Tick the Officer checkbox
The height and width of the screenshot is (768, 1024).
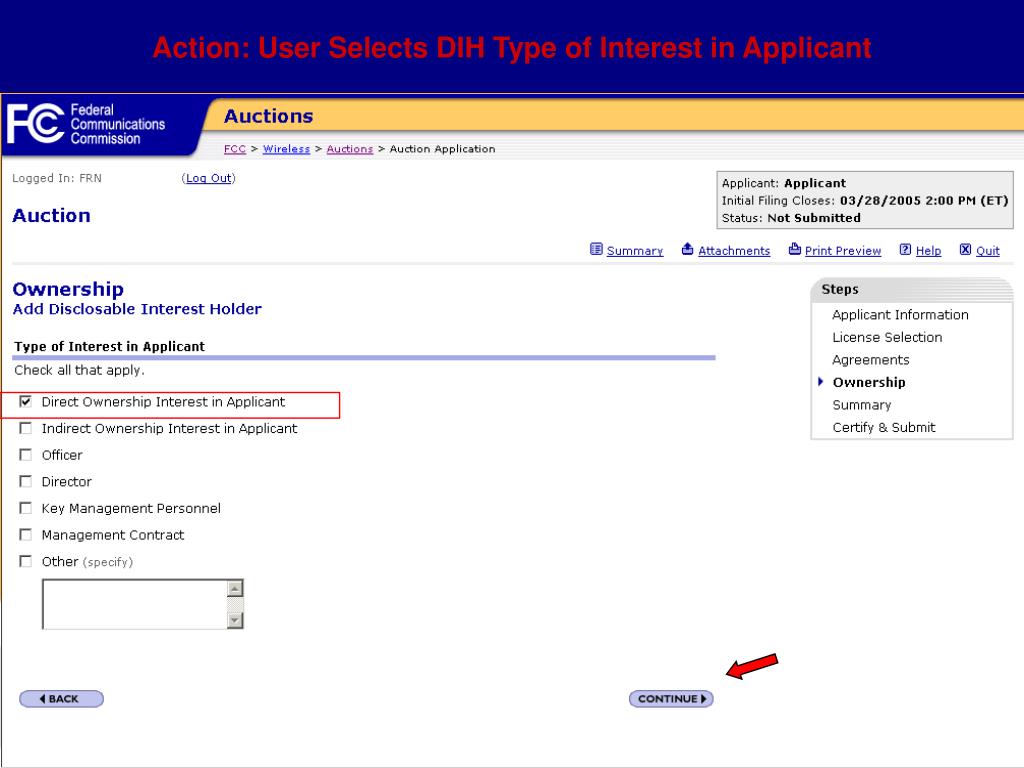coord(25,455)
